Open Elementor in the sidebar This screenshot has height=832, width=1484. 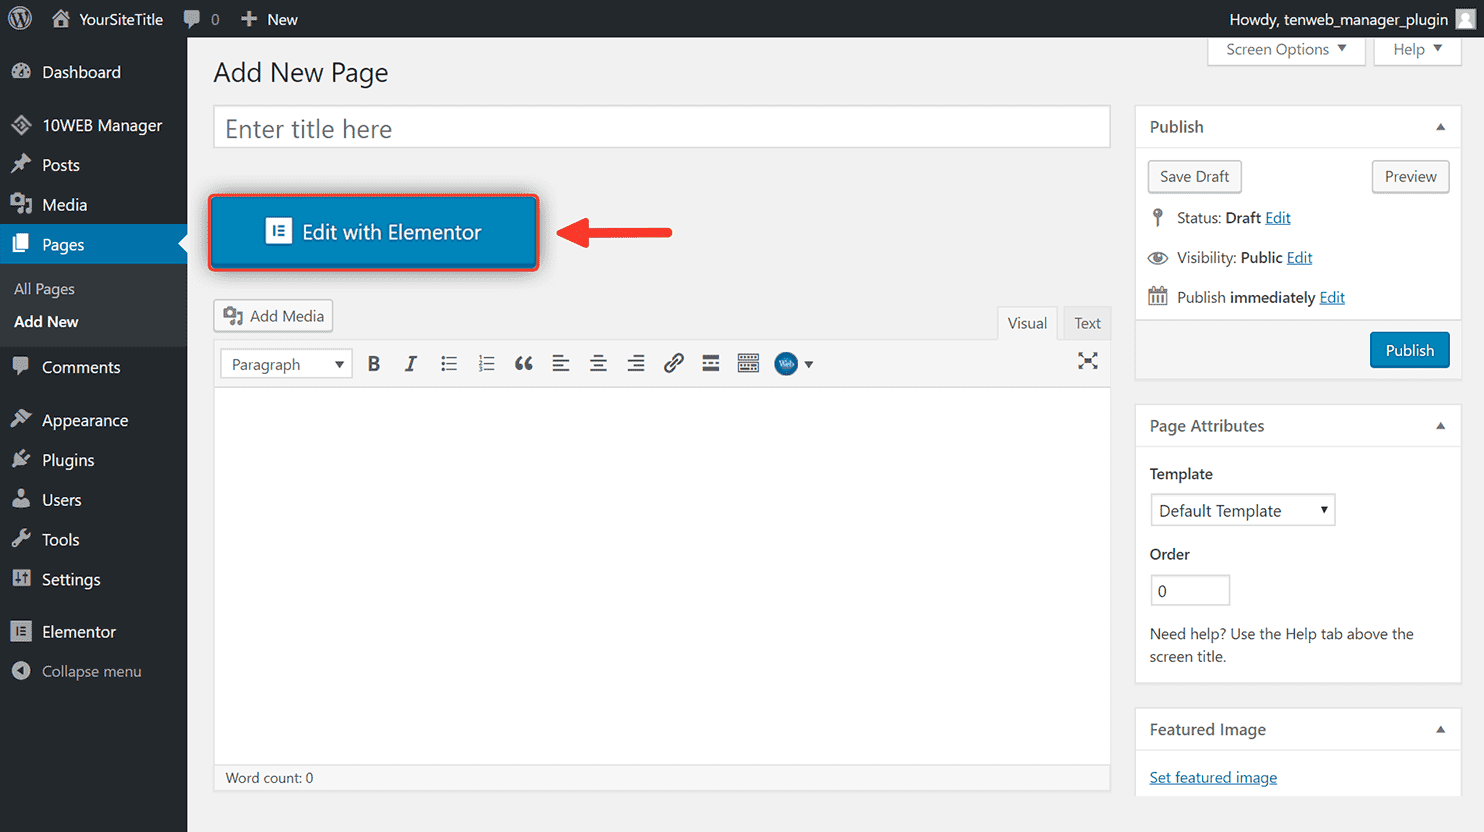tap(93, 632)
